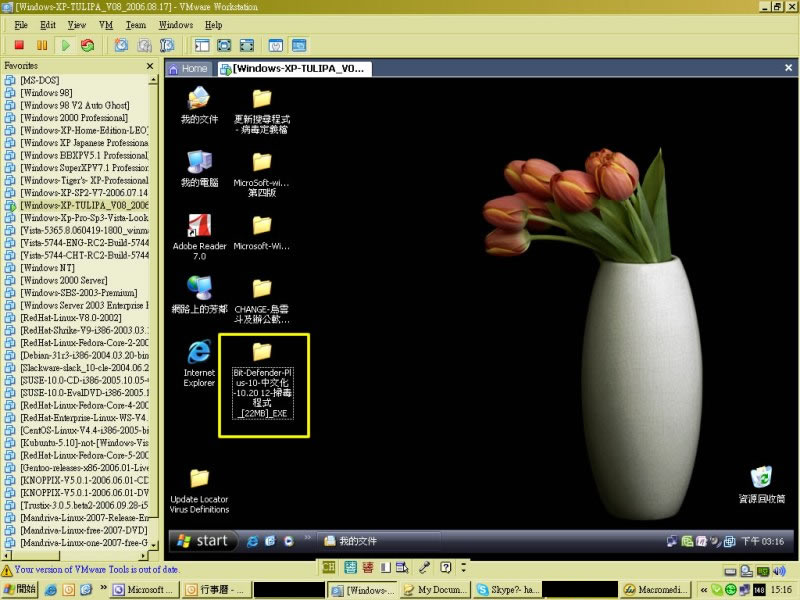
Task: Select the Internet Explorer desktop icon
Action: click(x=199, y=363)
